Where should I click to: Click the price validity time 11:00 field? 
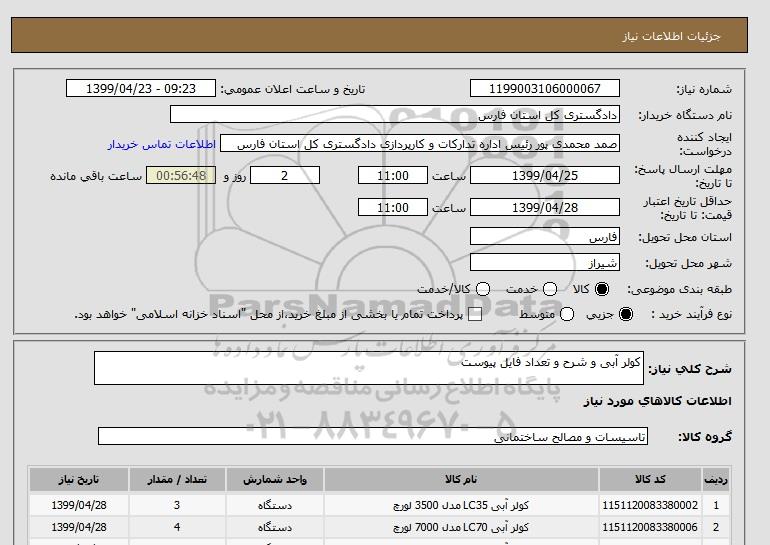tap(393, 207)
